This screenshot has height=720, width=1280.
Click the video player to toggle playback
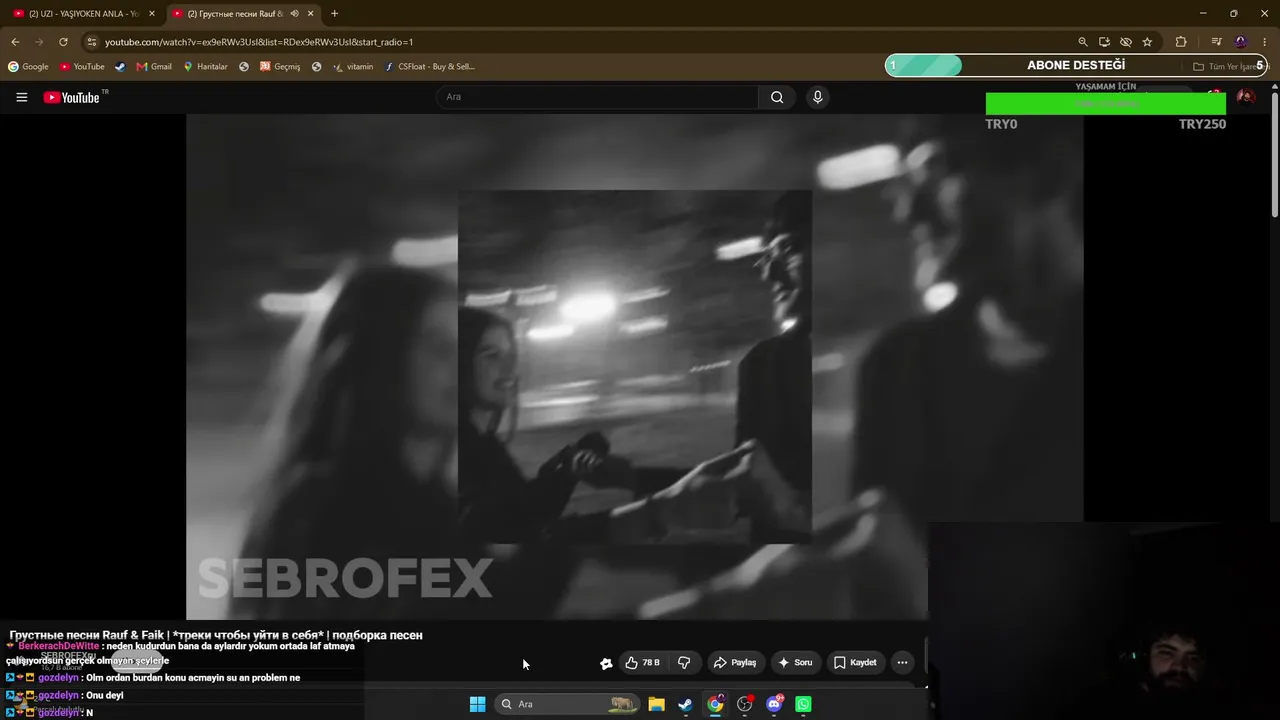(634, 366)
